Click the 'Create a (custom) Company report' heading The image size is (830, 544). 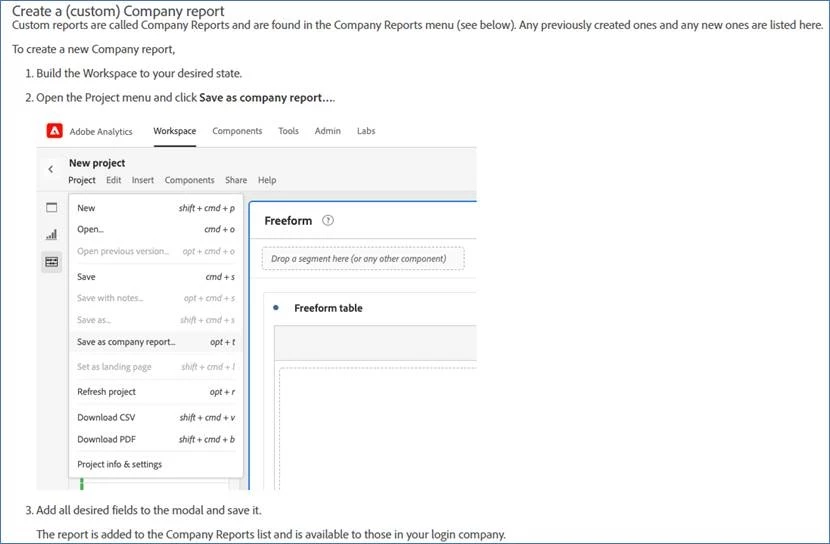(118, 11)
